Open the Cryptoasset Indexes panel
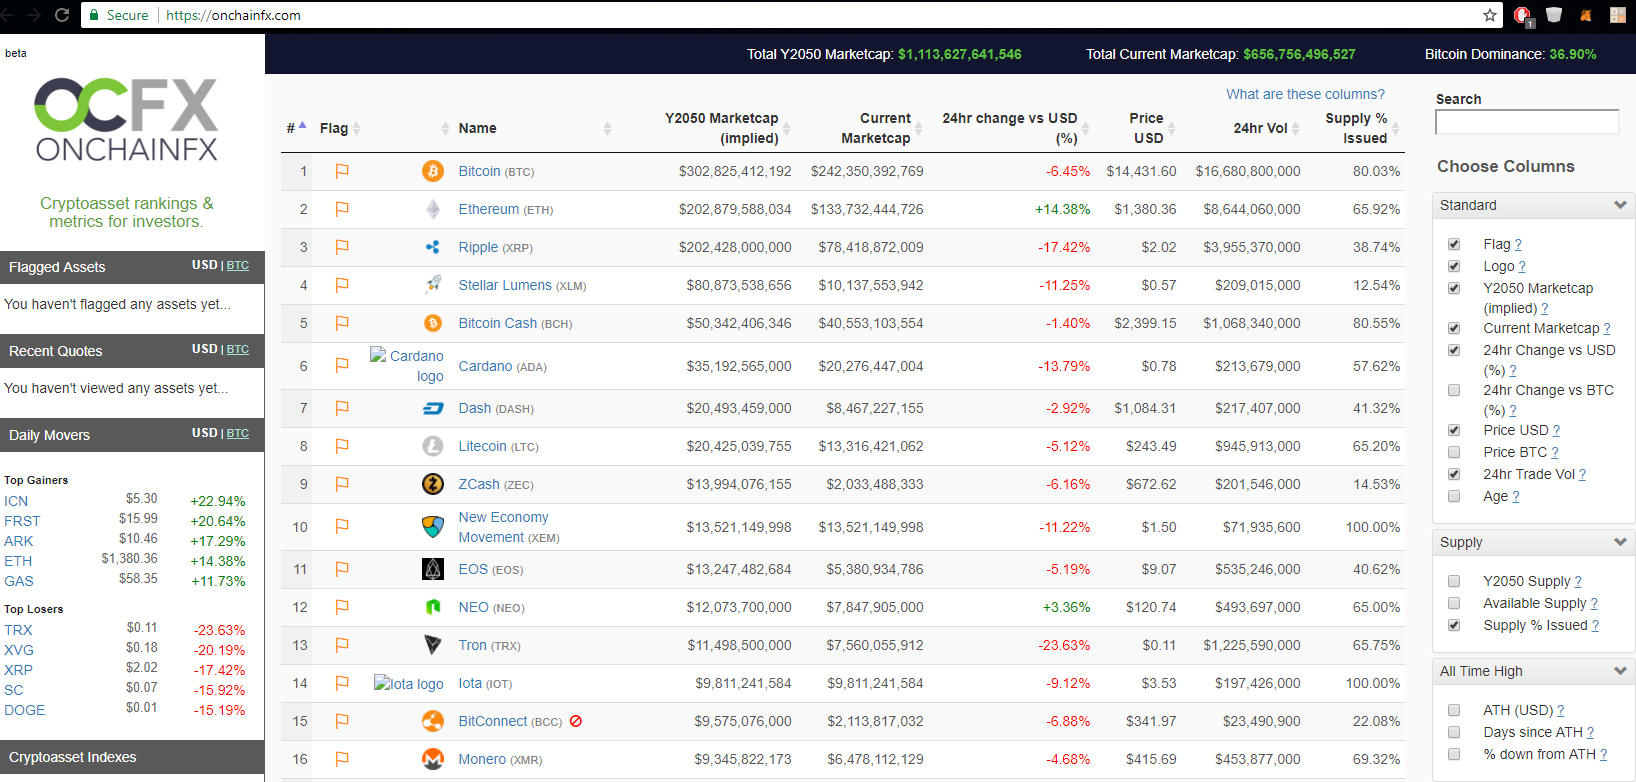1636x782 pixels. point(132,757)
